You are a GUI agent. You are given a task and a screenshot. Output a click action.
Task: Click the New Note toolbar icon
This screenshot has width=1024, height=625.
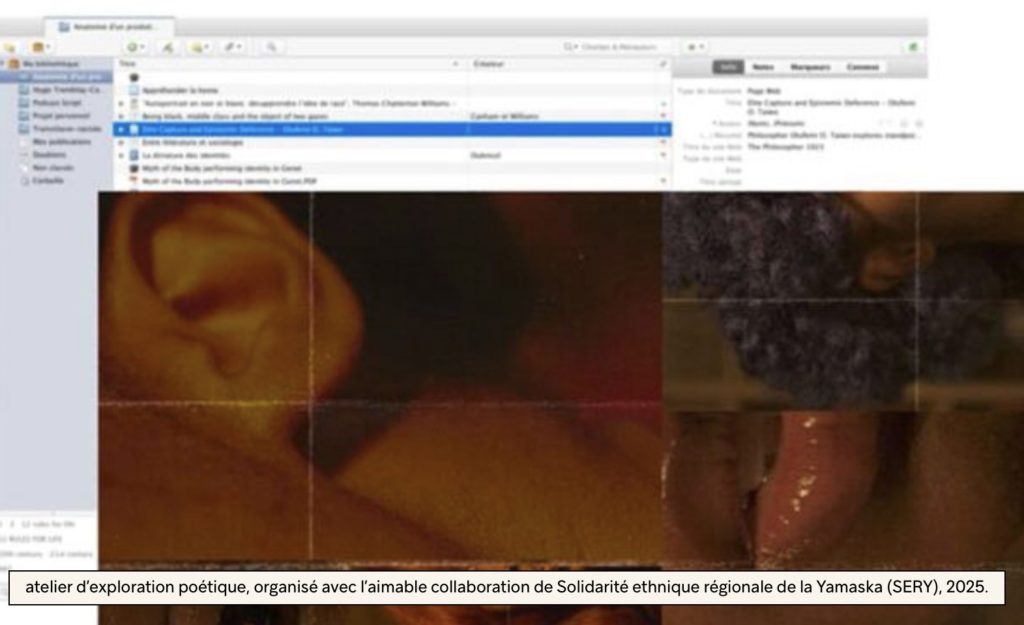pyautogui.click(x=199, y=47)
